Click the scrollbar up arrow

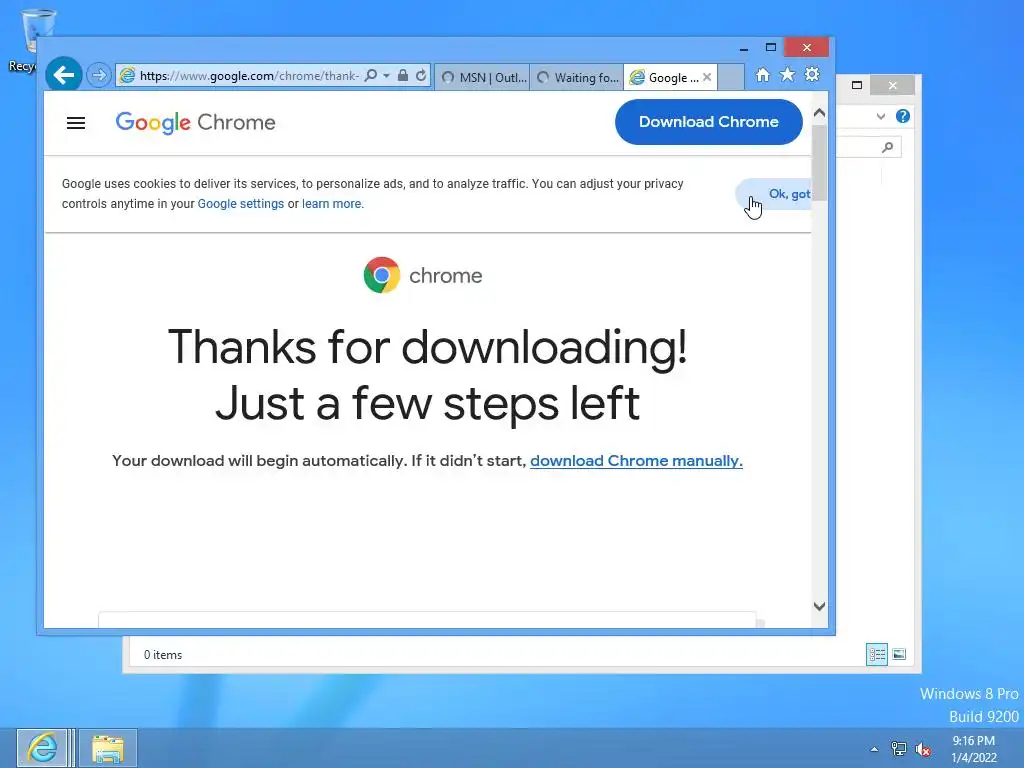click(820, 113)
